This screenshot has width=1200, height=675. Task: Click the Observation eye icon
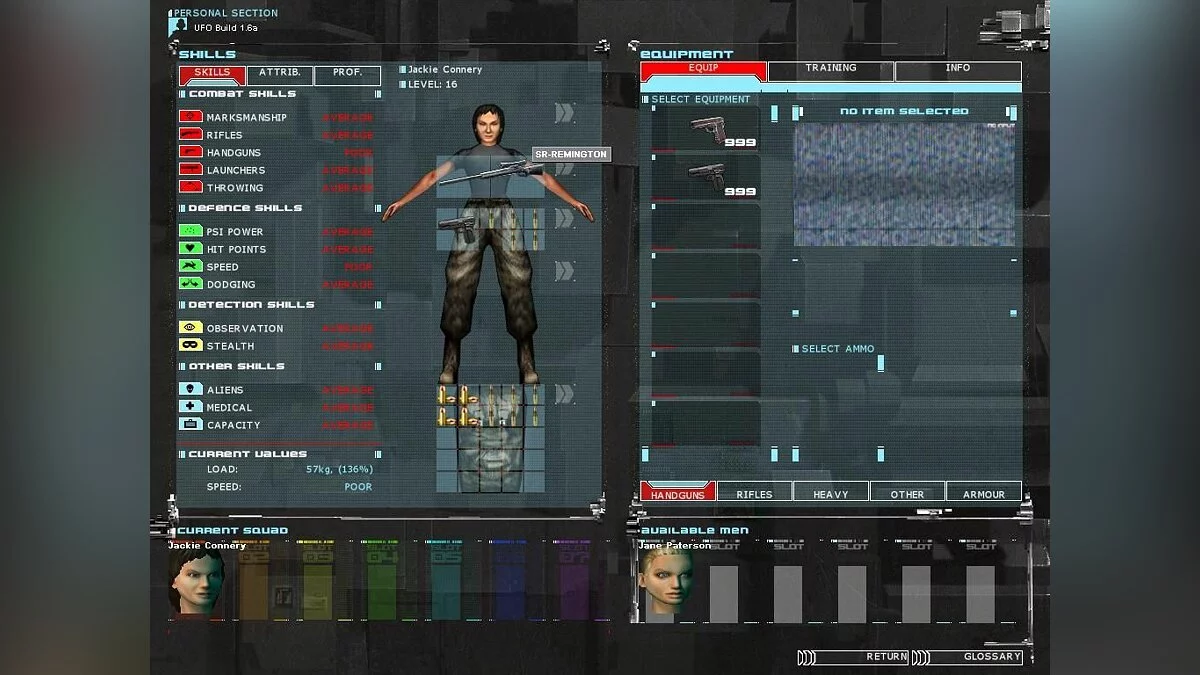(190, 328)
